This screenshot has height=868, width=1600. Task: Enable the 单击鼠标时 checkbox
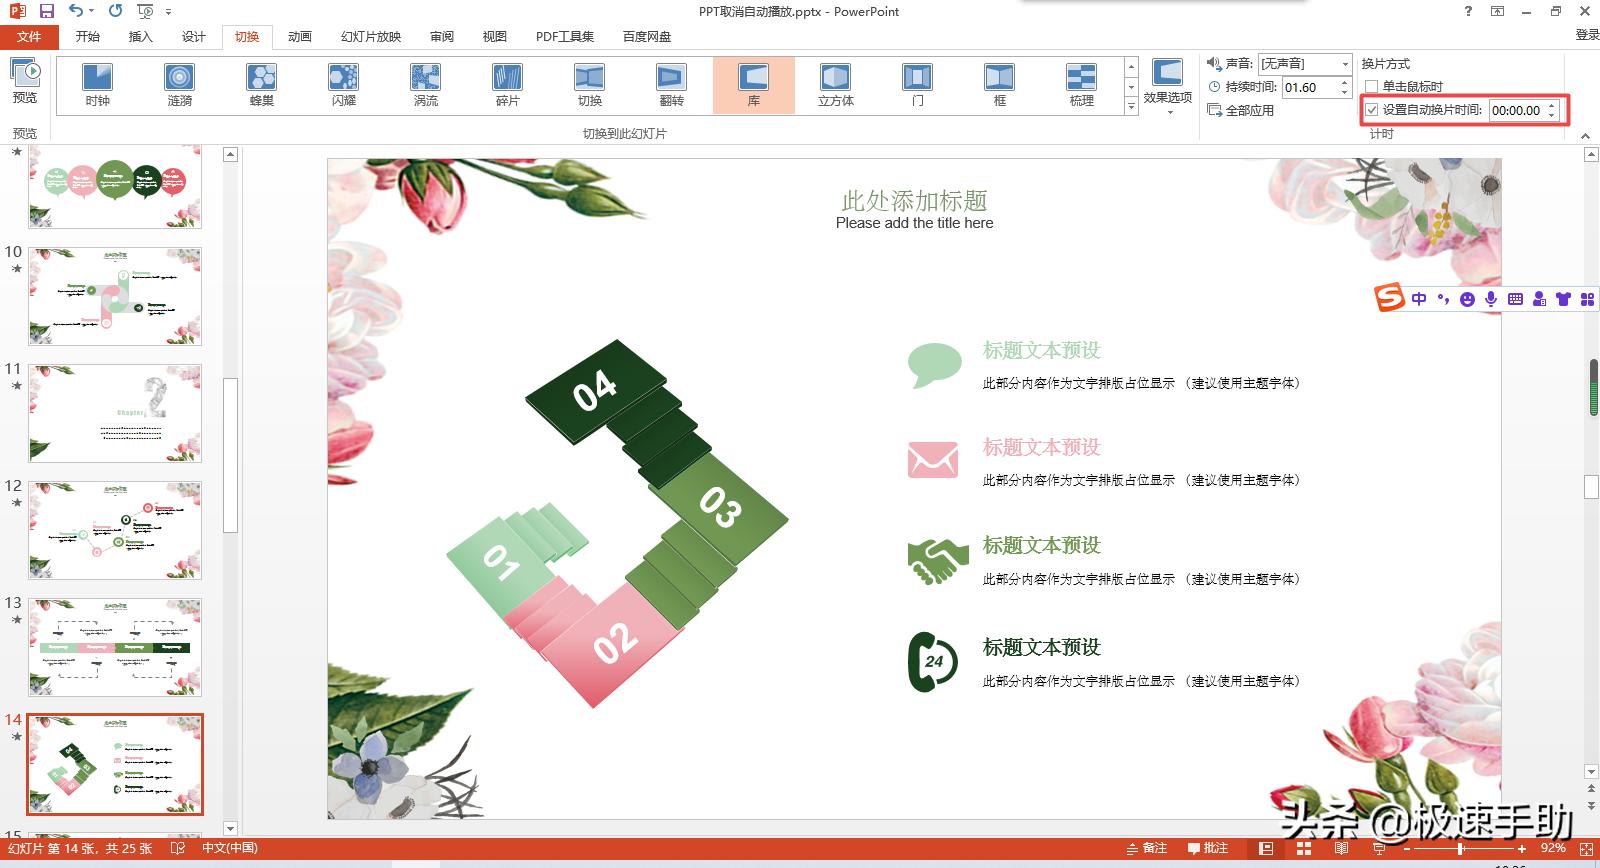pyautogui.click(x=1372, y=87)
